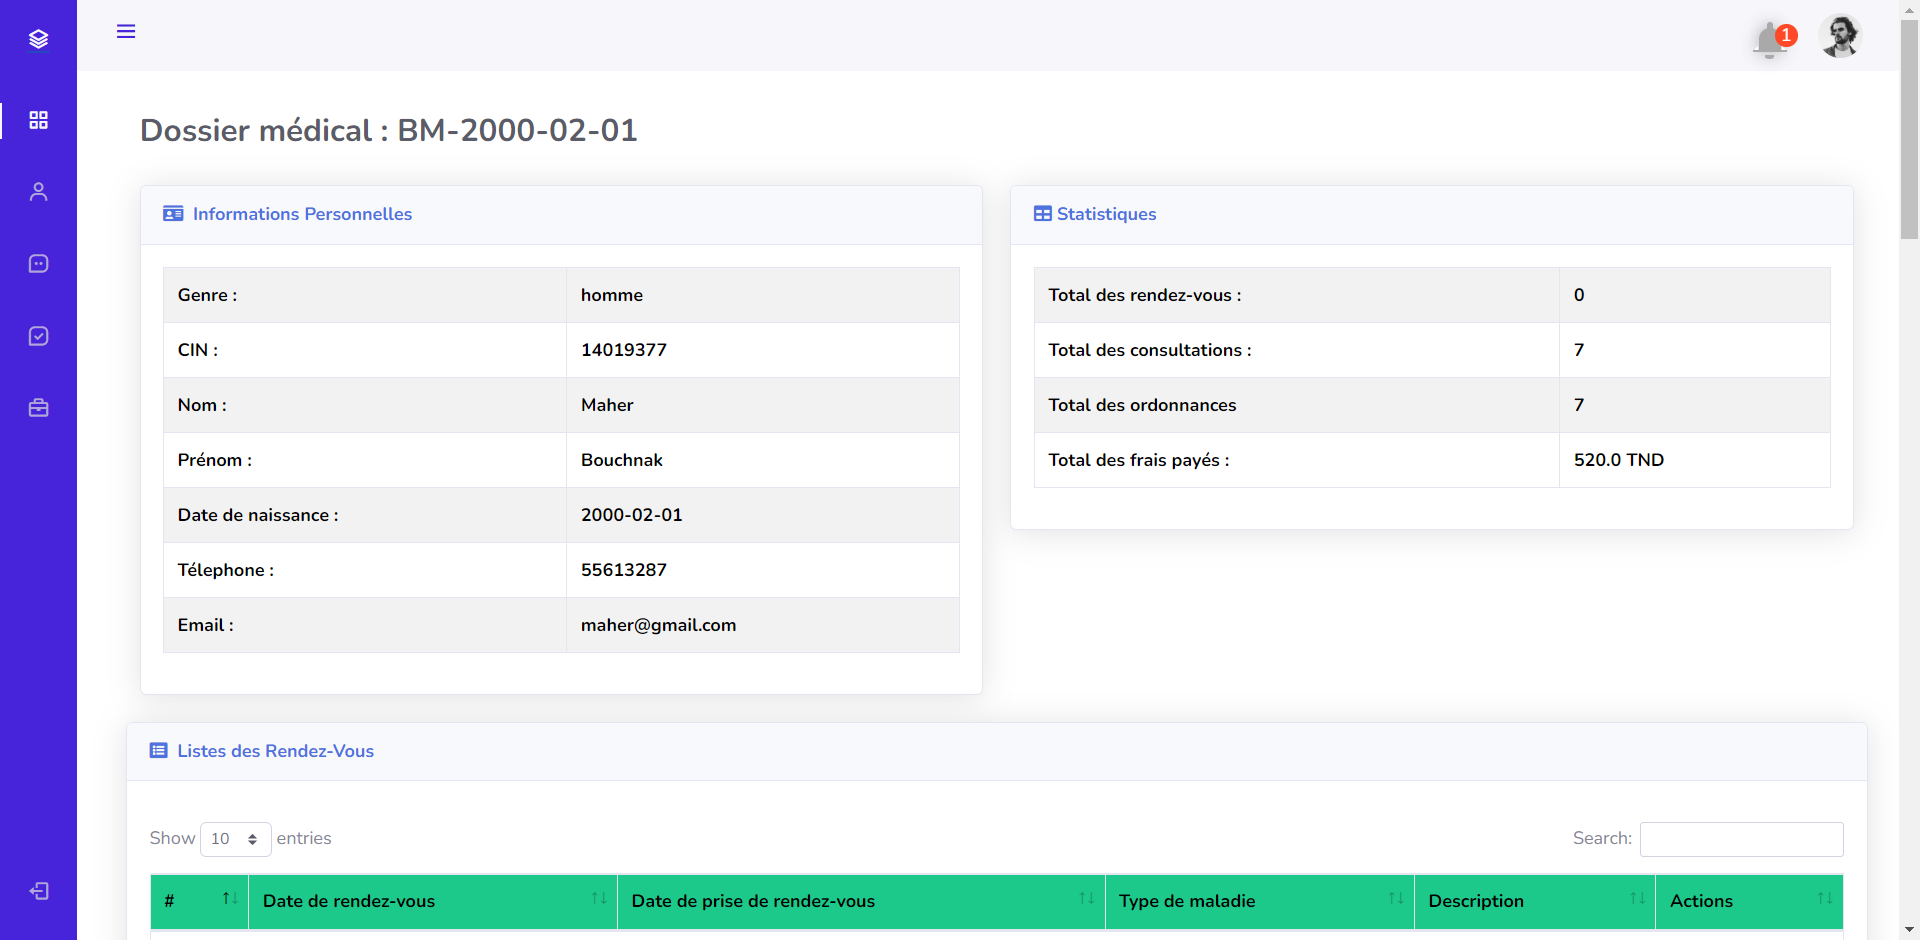This screenshot has width=1920, height=940.
Task: Click the logout icon at sidebar bottom
Action: pyautogui.click(x=40, y=891)
